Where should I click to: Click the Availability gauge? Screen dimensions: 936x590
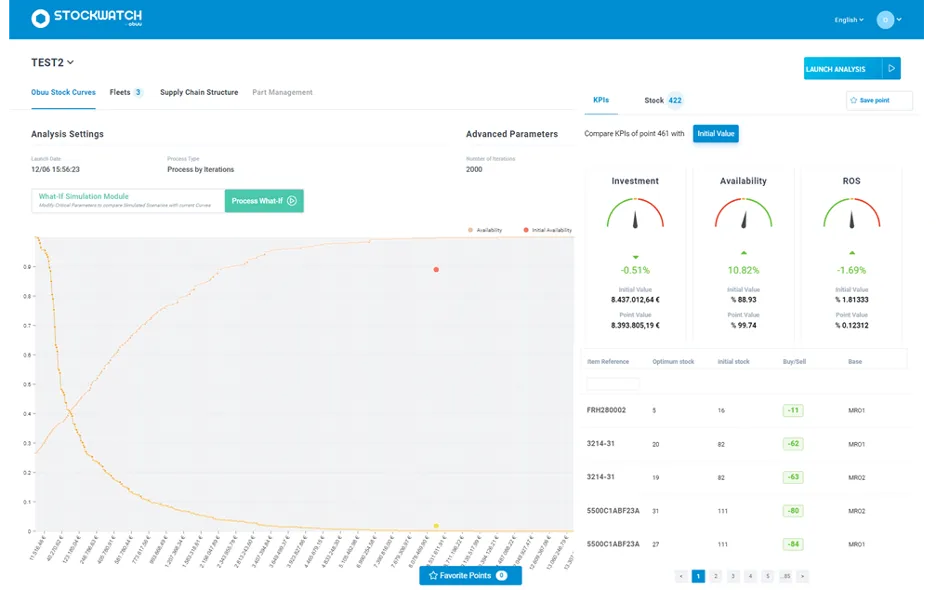[743, 214]
